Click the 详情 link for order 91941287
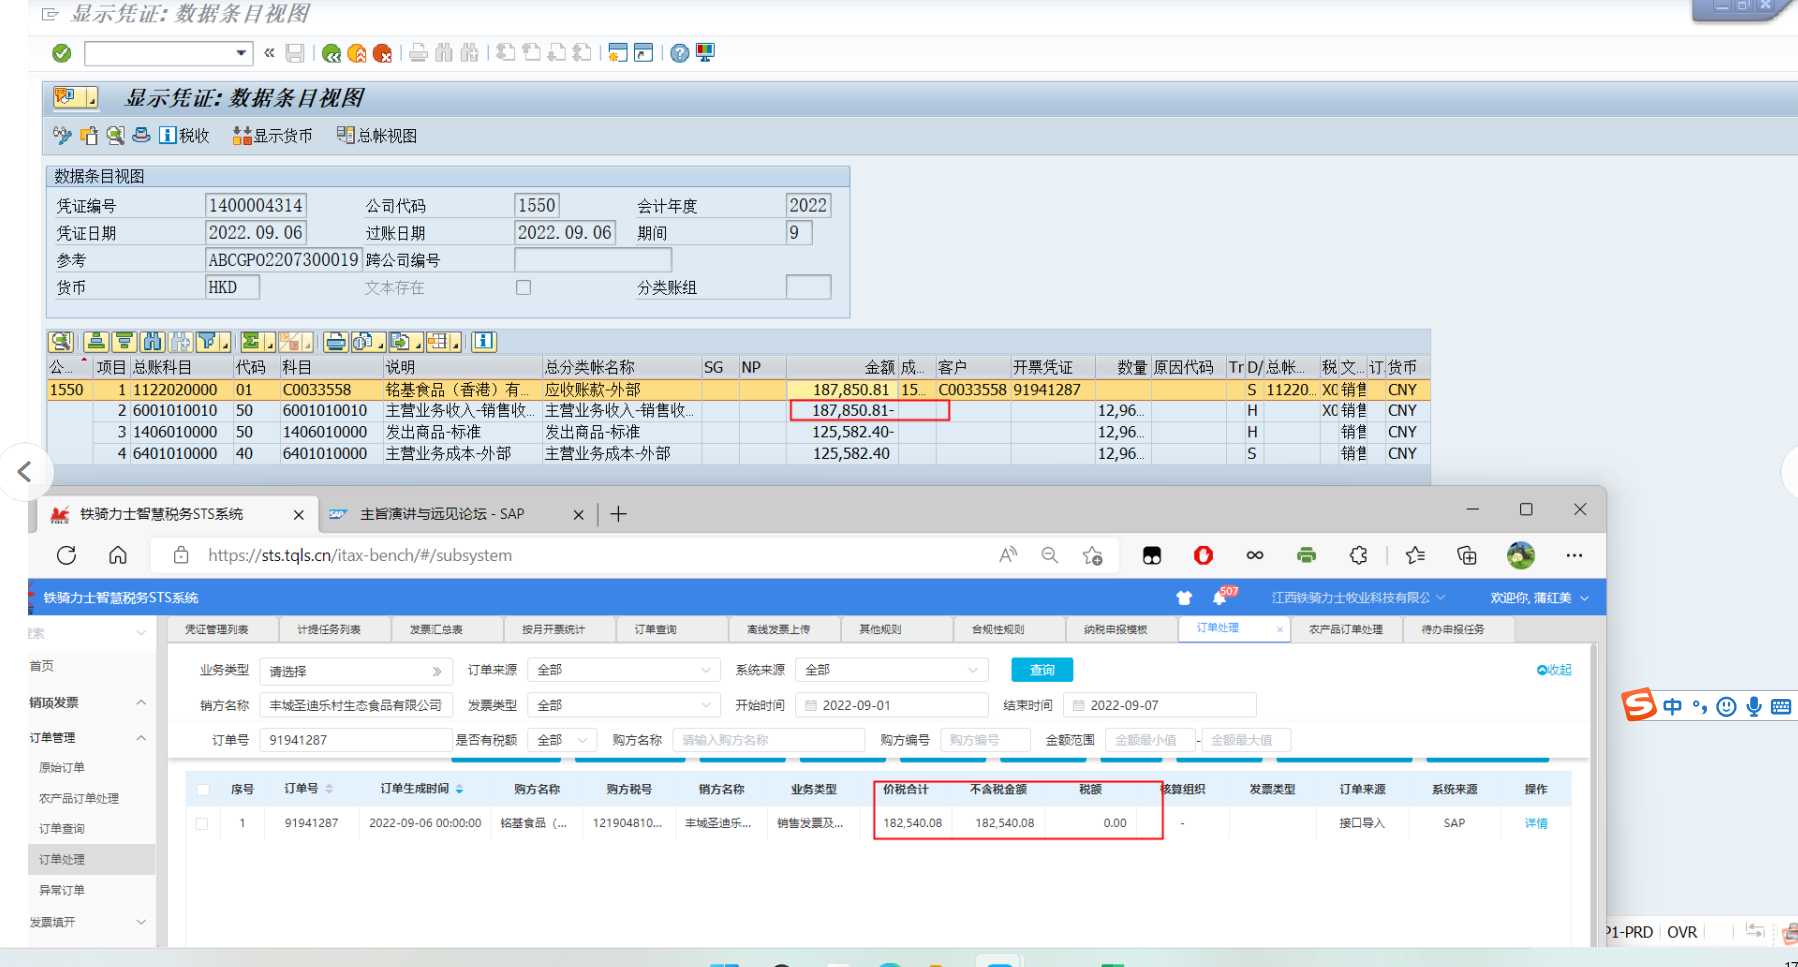1798x967 pixels. click(1536, 824)
